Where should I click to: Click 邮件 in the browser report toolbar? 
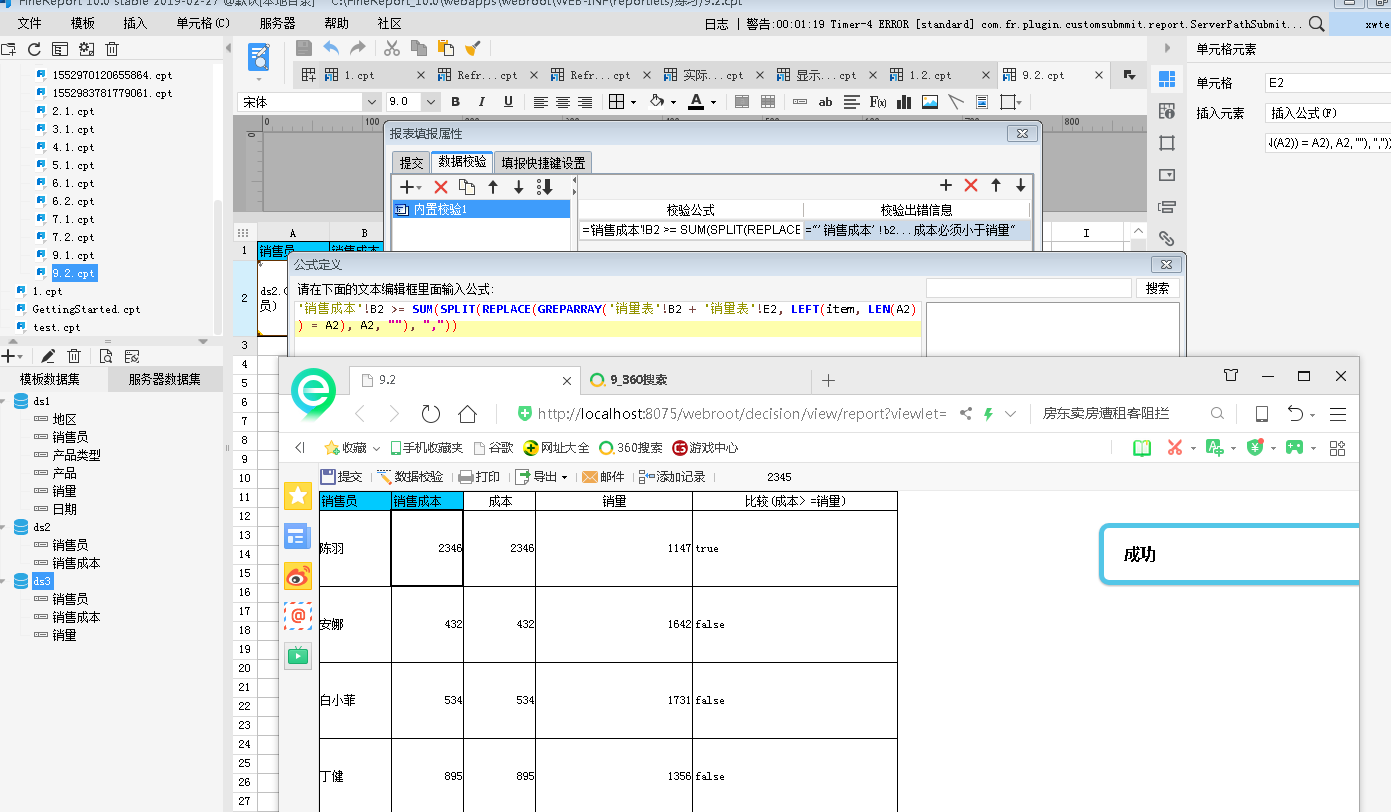click(x=603, y=477)
